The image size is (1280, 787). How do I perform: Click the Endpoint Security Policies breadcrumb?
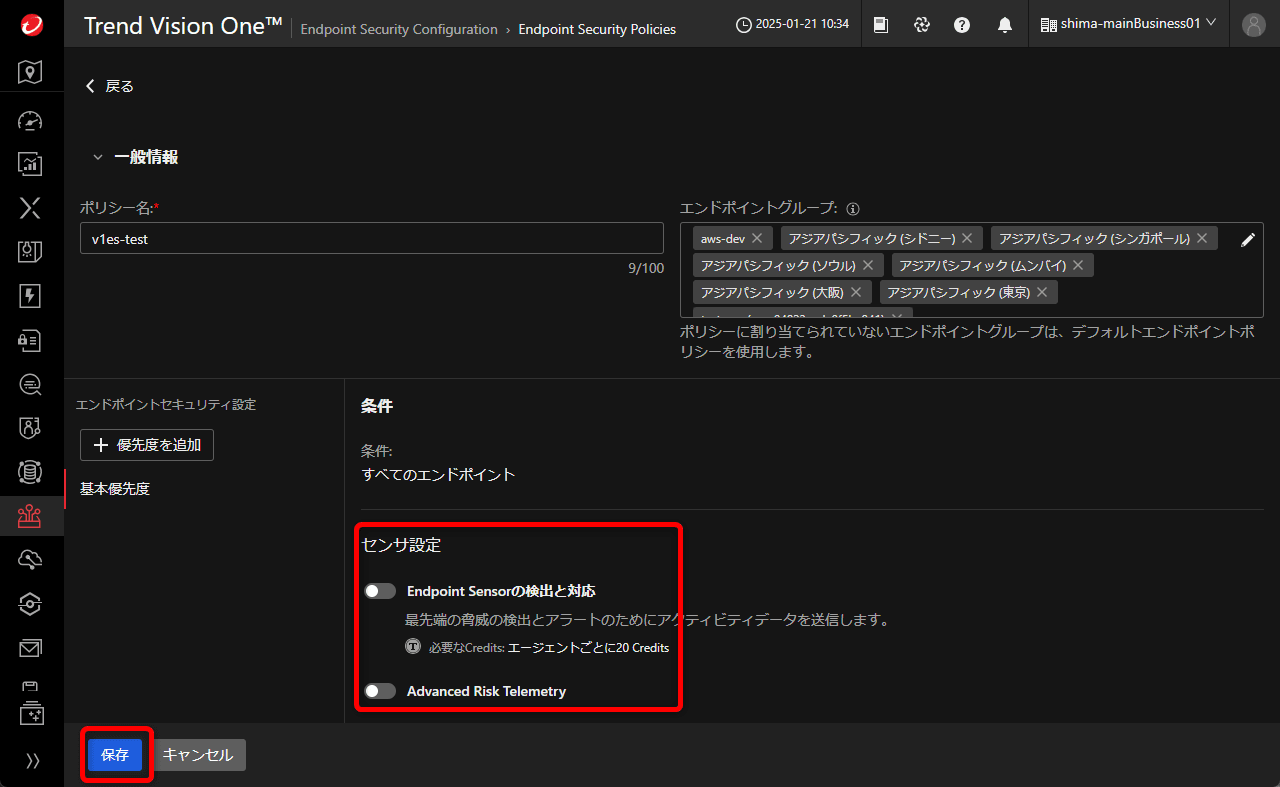597,29
